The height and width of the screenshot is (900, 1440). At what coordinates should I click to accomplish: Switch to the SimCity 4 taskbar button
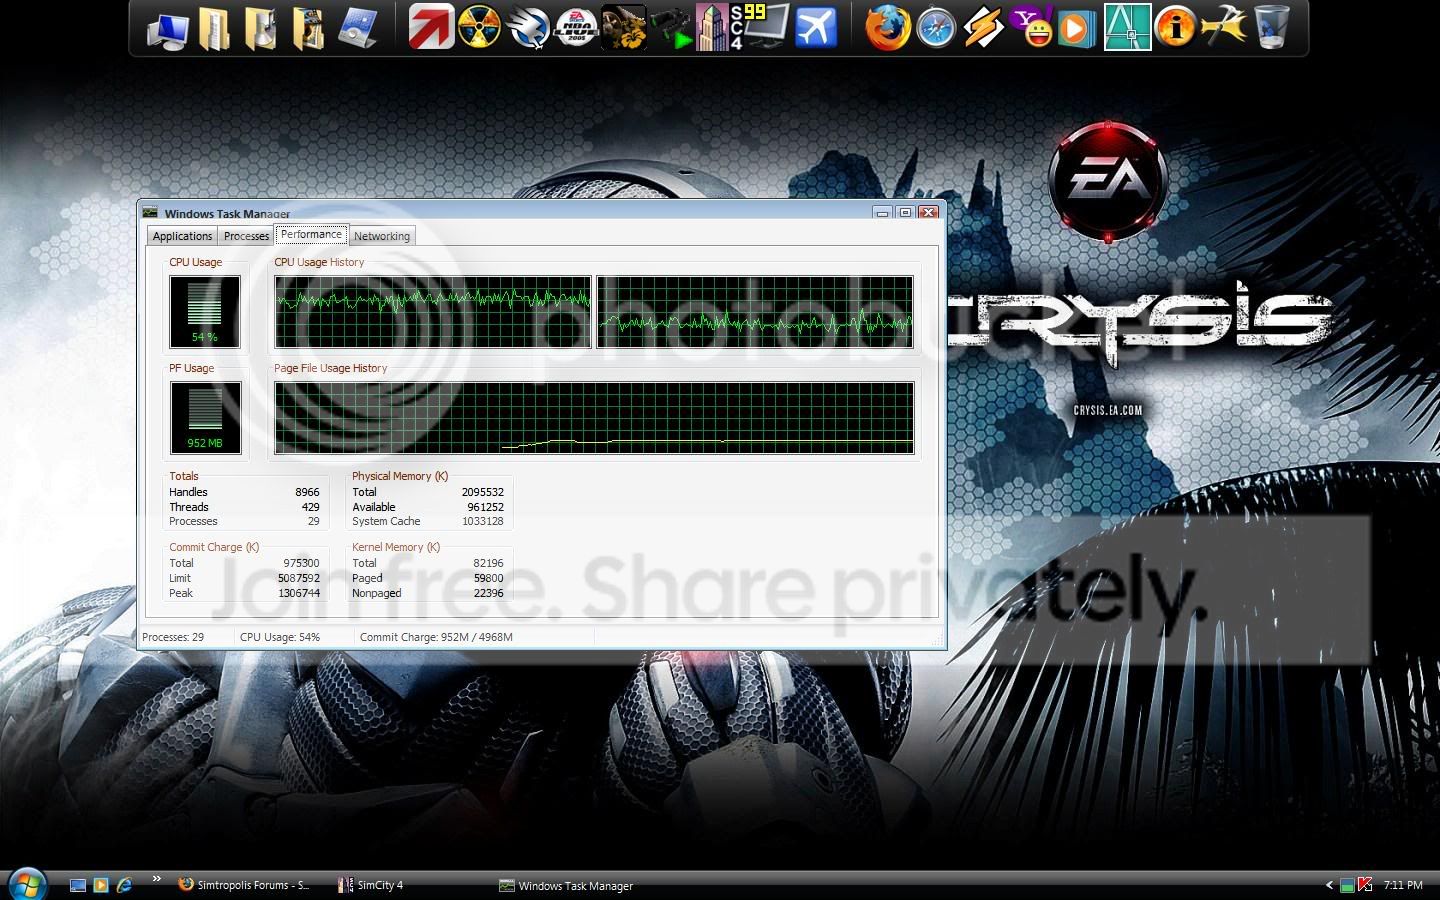tap(372, 885)
